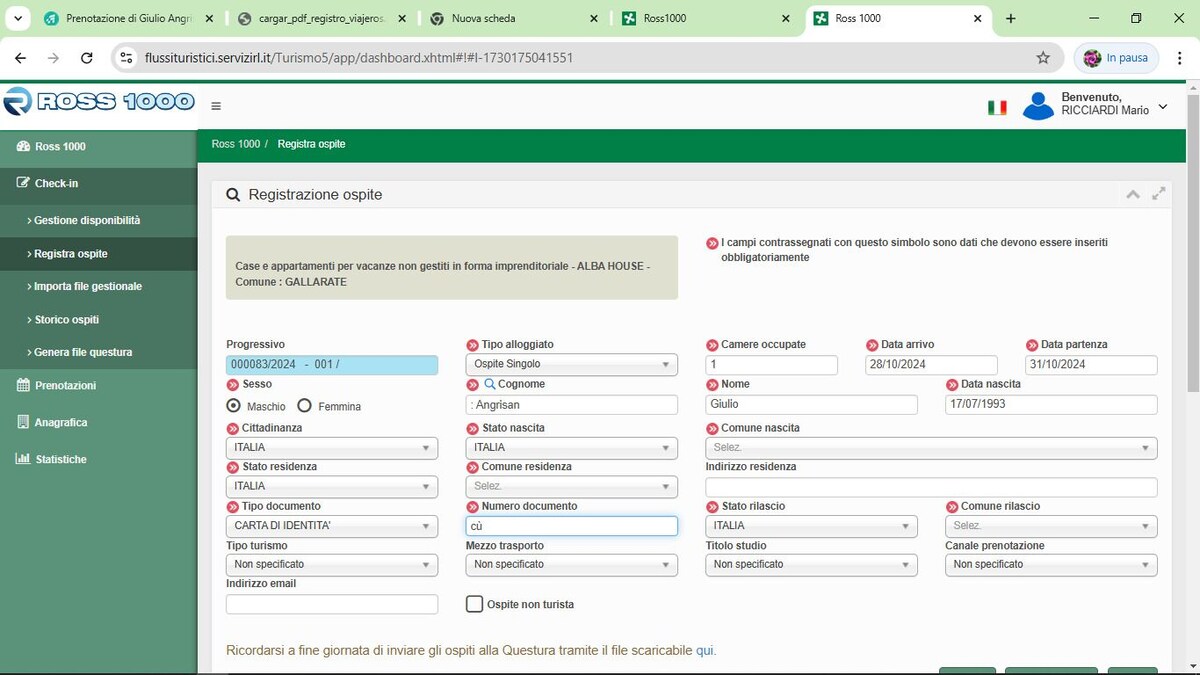Collapse the Registrazione ospite panel with the chevron icon

(1133, 194)
